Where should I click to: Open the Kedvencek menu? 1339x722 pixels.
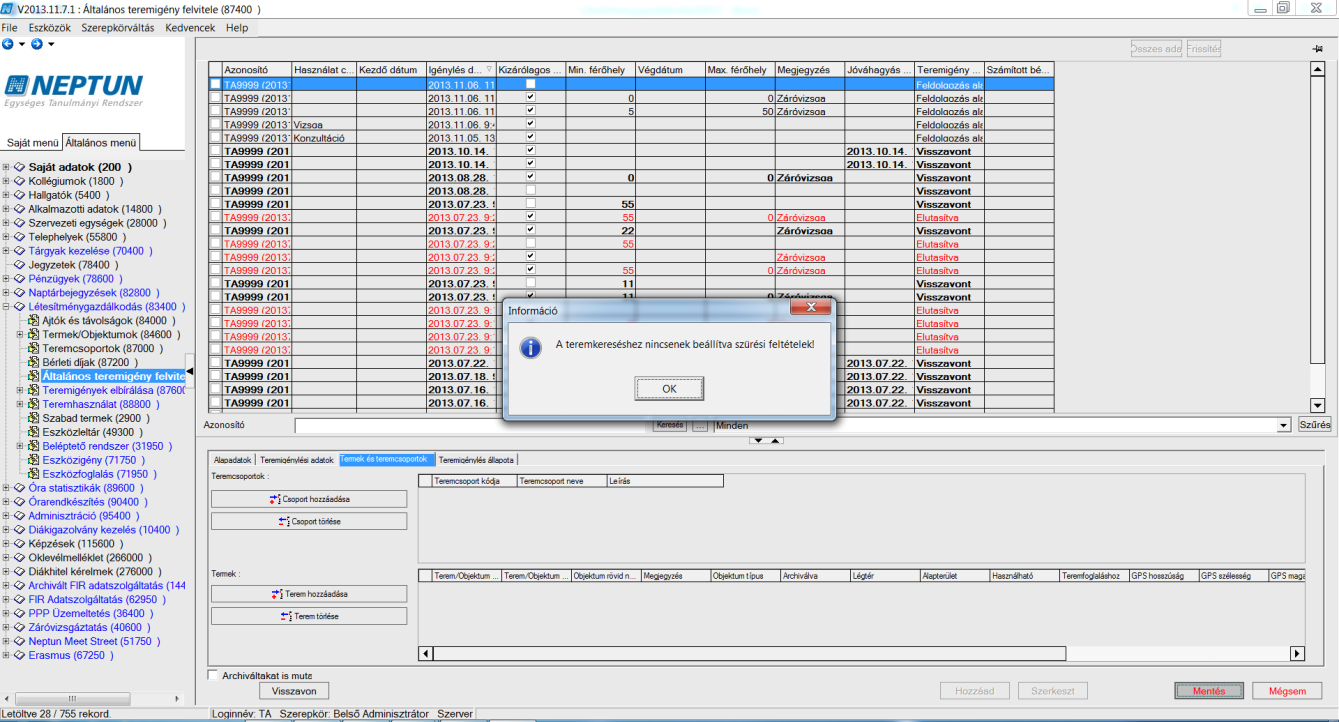tap(190, 28)
